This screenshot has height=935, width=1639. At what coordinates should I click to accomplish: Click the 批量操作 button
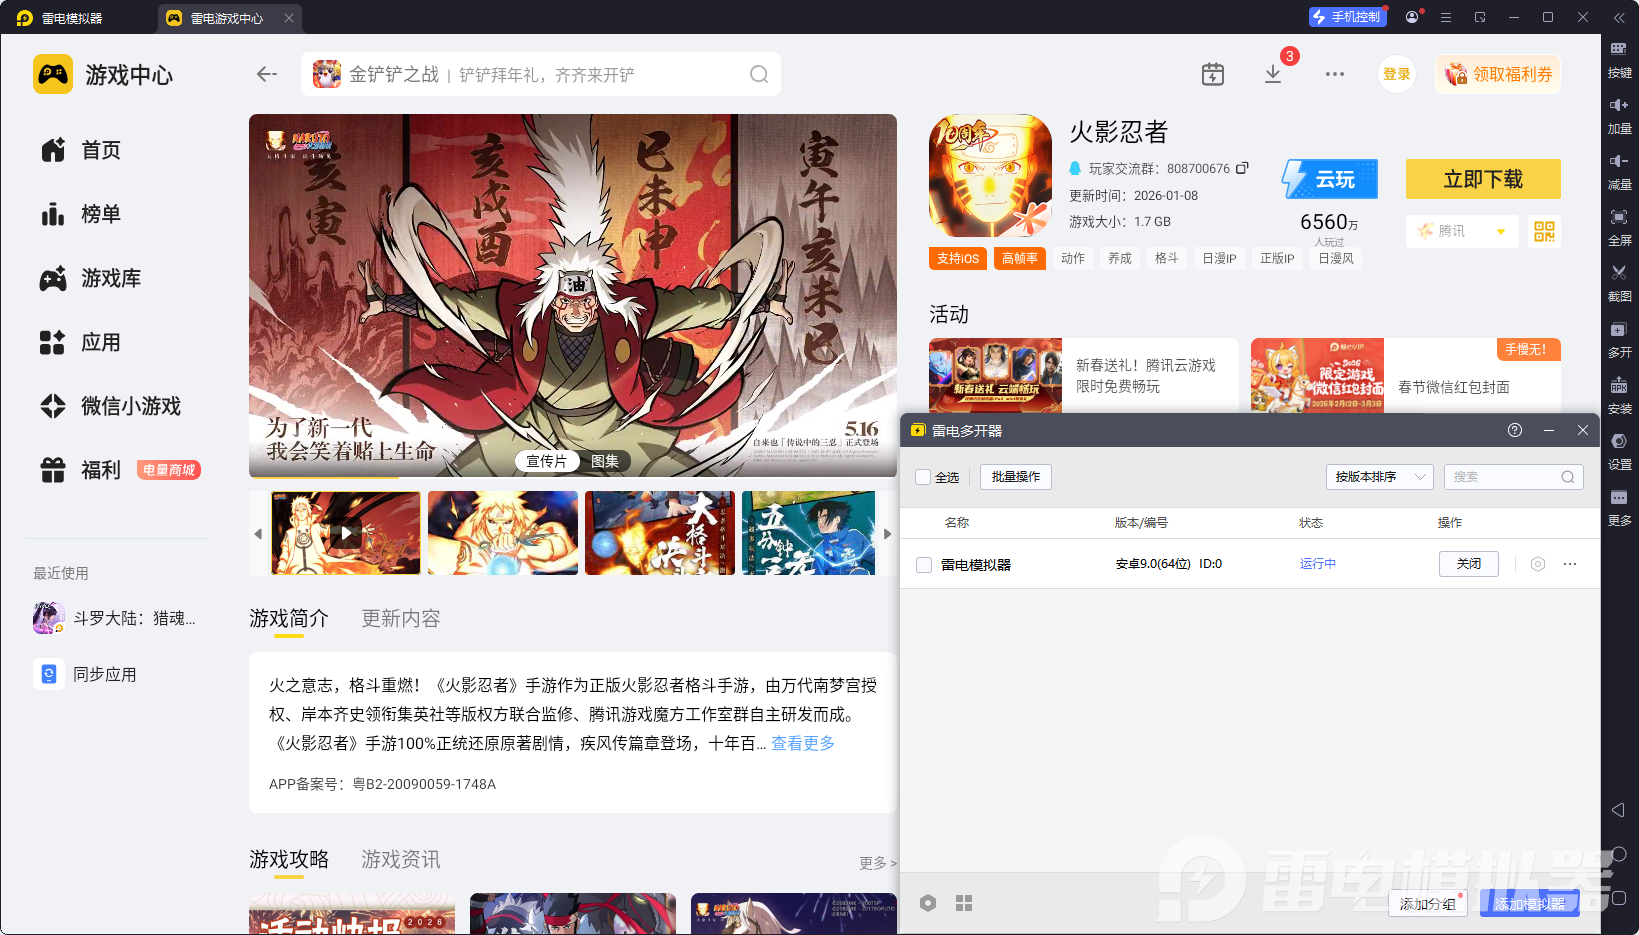click(1016, 477)
